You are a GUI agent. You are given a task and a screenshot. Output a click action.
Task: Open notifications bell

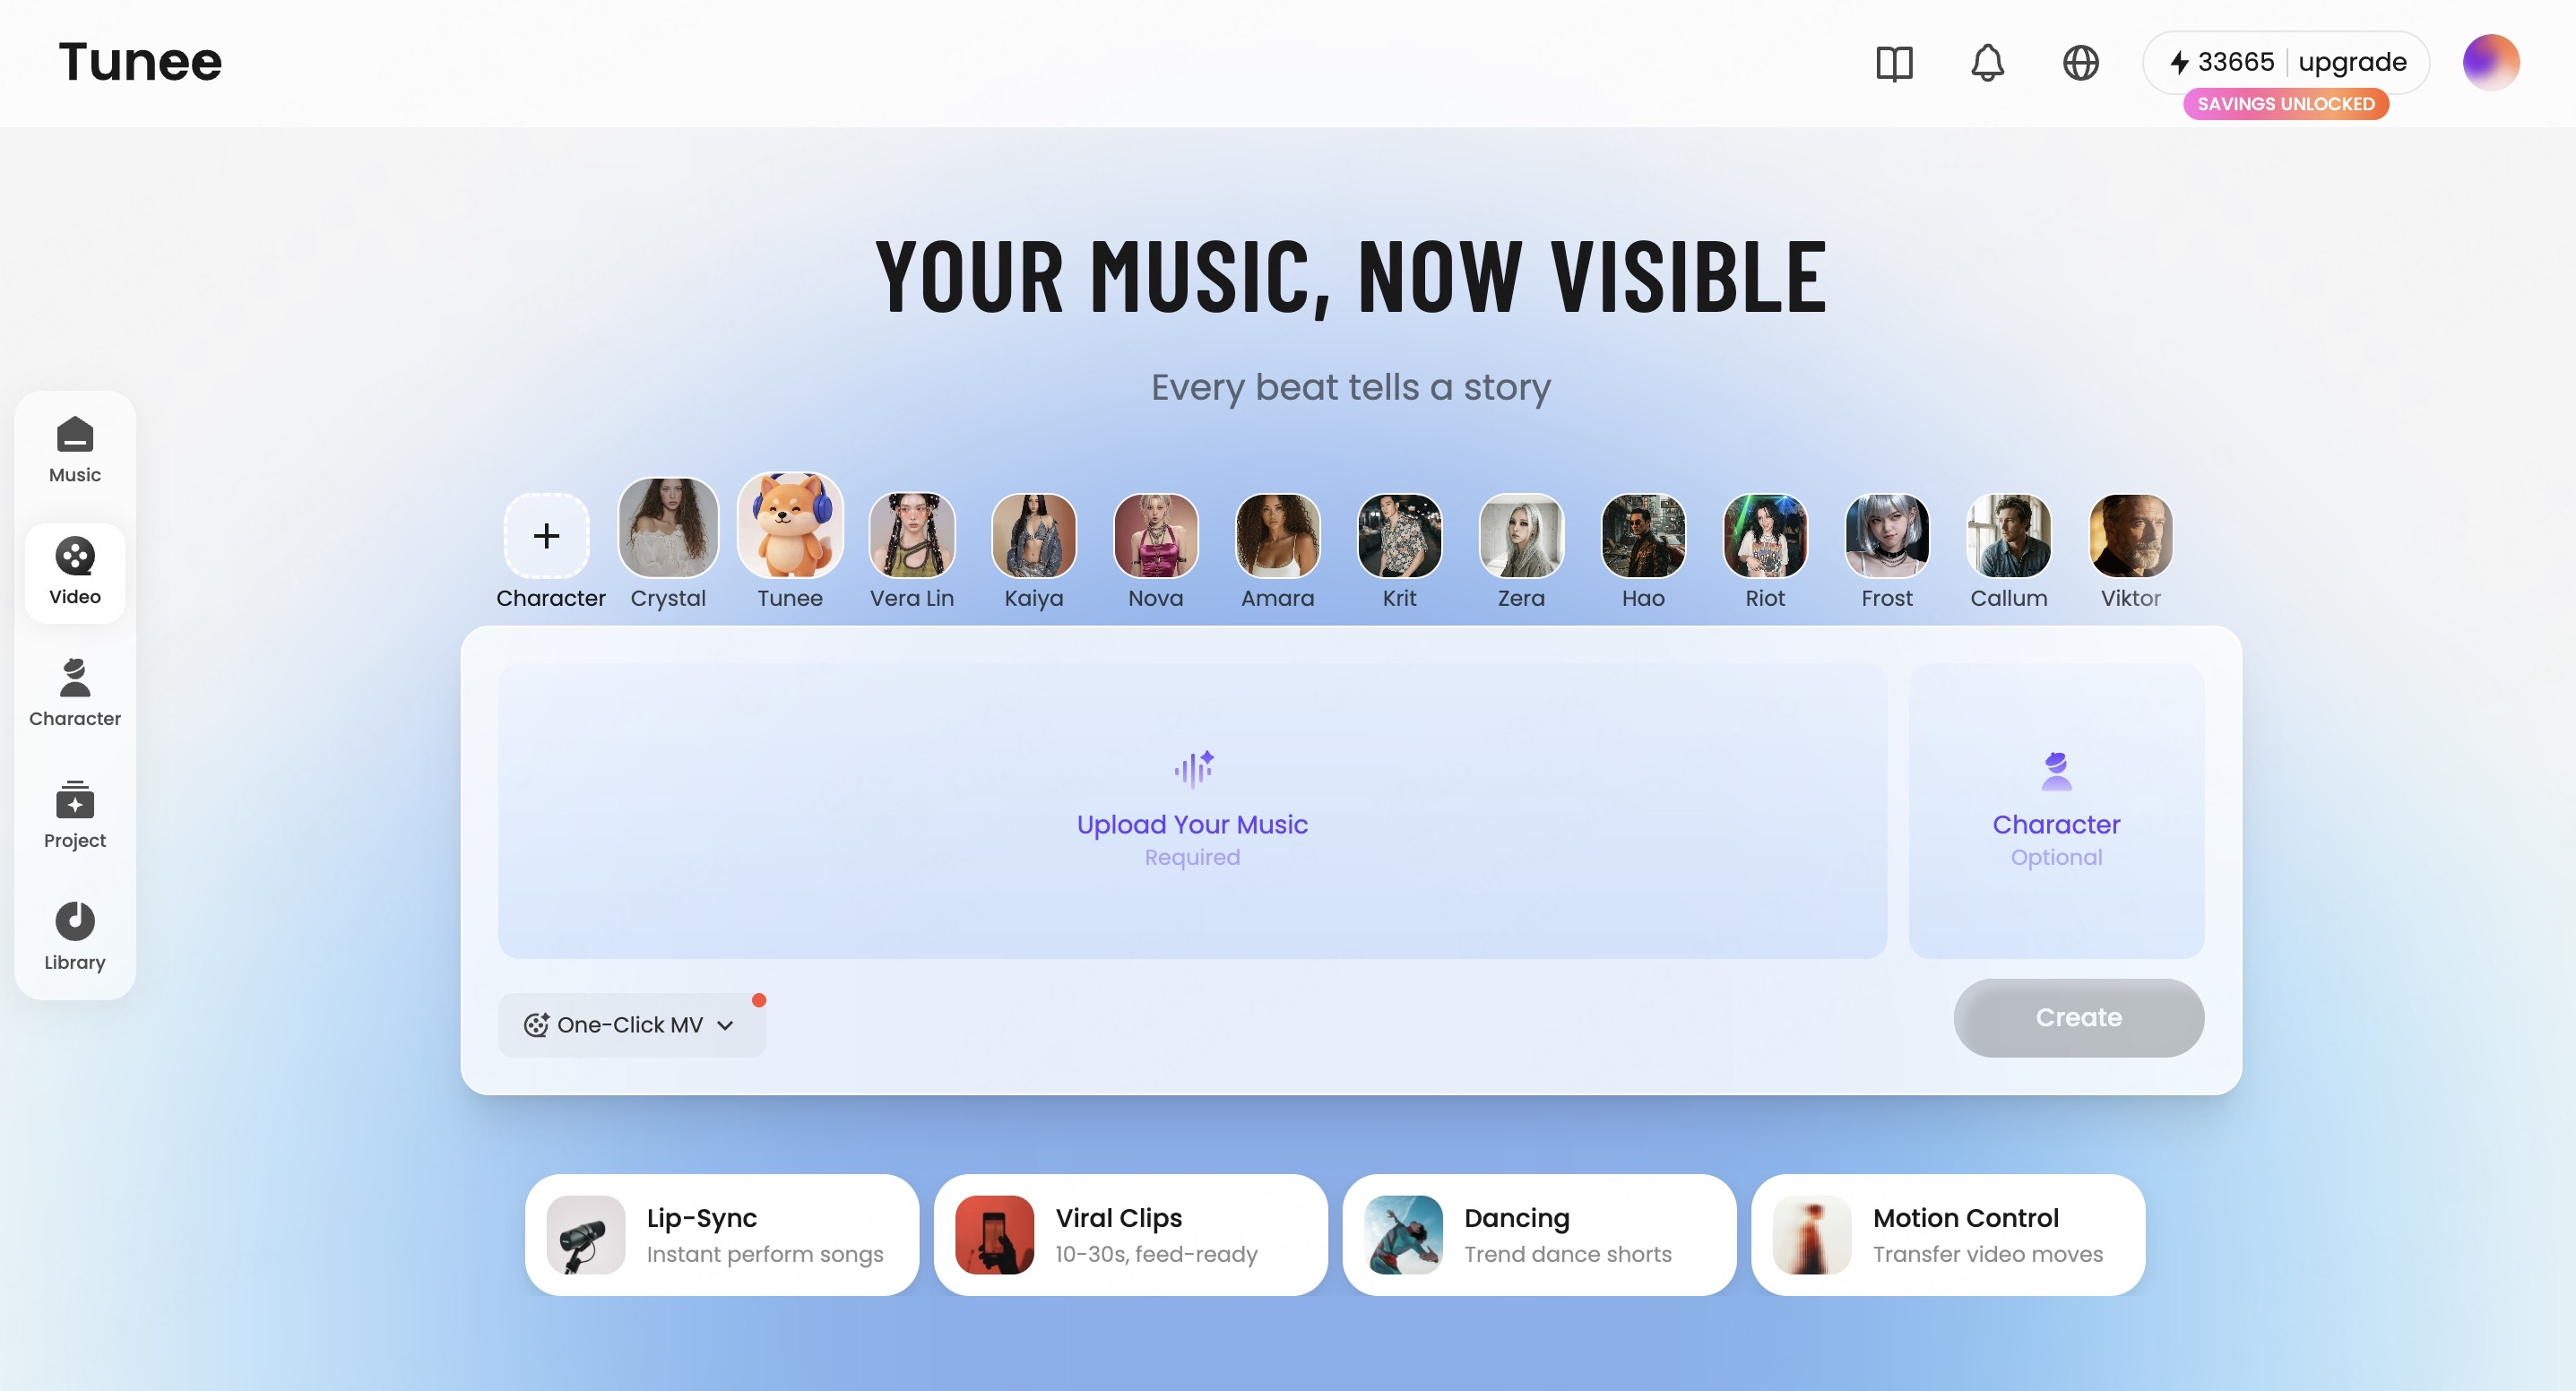pyautogui.click(x=1987, y=63)
